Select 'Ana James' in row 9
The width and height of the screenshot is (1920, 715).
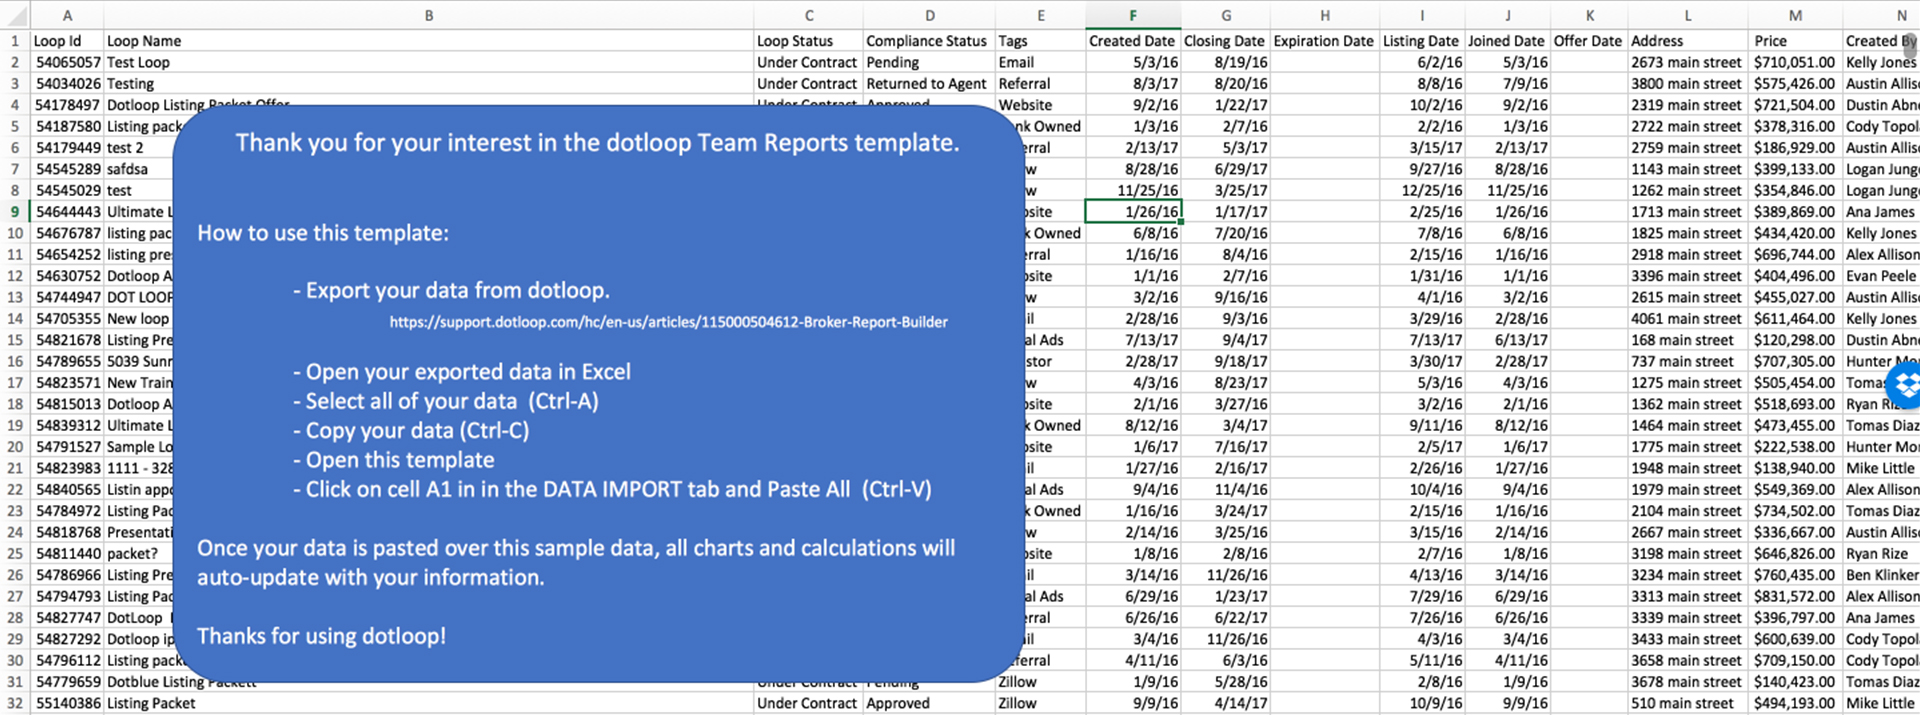1880,211
